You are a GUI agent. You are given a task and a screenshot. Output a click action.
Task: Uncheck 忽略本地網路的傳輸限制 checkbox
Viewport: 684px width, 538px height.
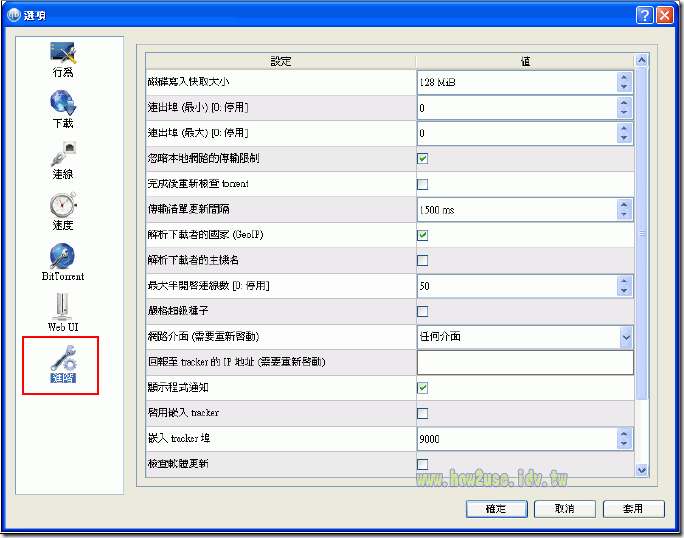click(x=422, y=158)
